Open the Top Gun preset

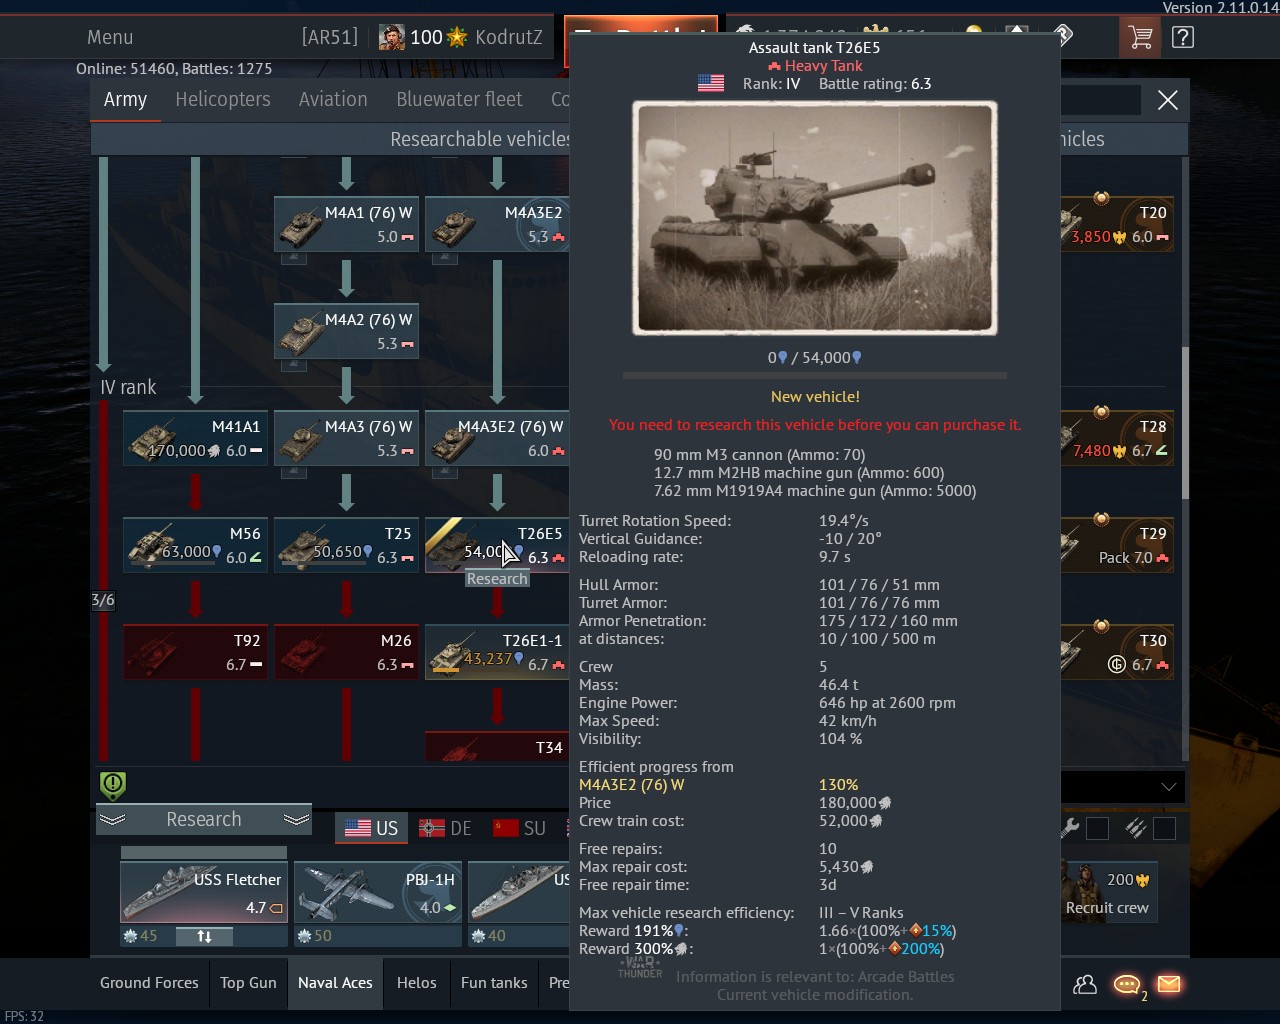[x=248, y=983]
